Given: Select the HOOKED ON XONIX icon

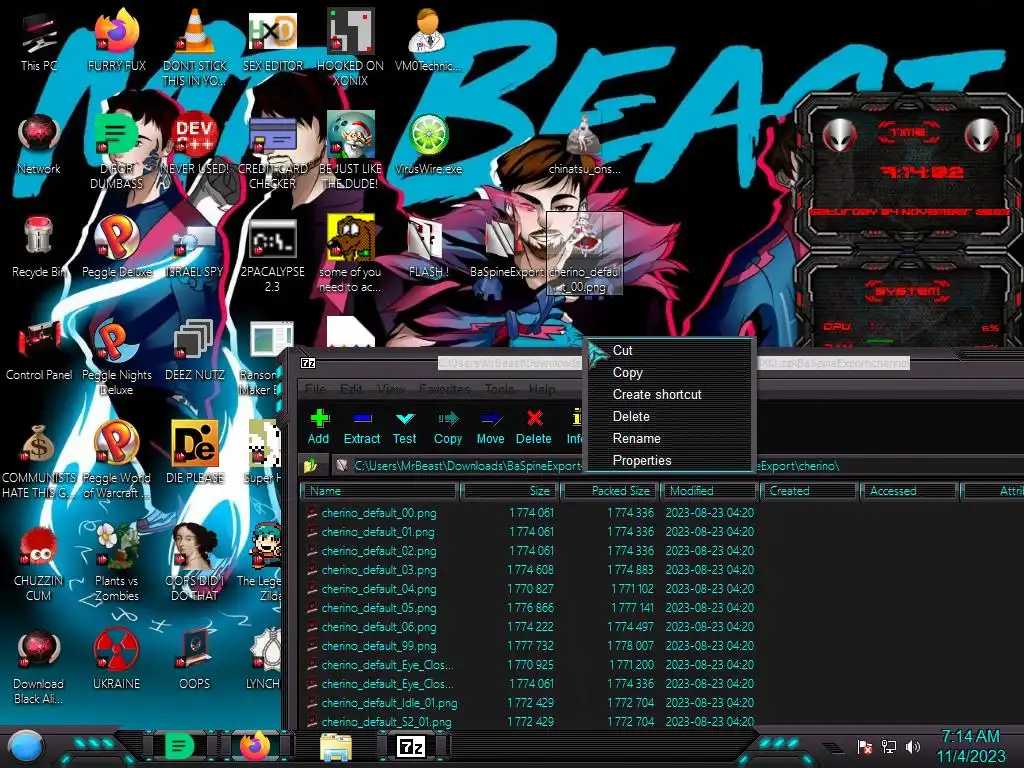Looking at the screenshot, I should [x=351, y=47].
